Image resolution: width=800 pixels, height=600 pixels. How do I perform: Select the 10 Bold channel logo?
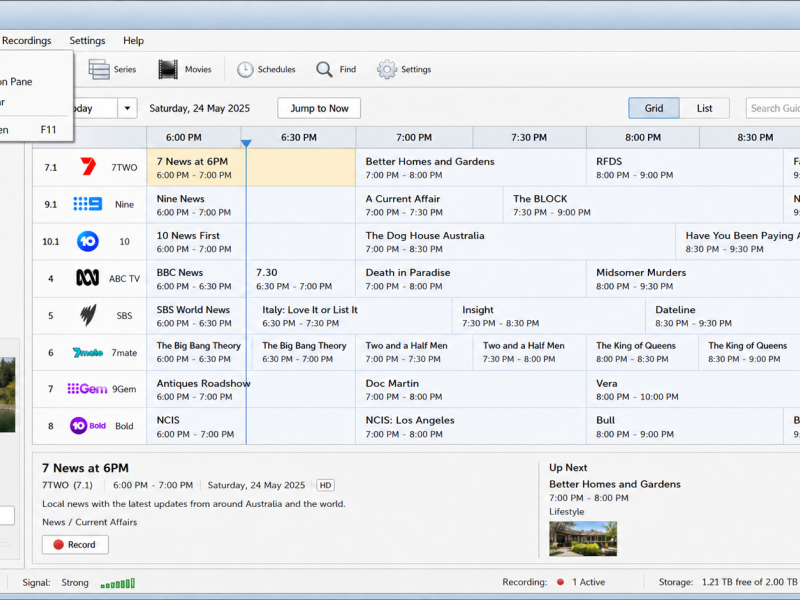[x=88, y=426]
